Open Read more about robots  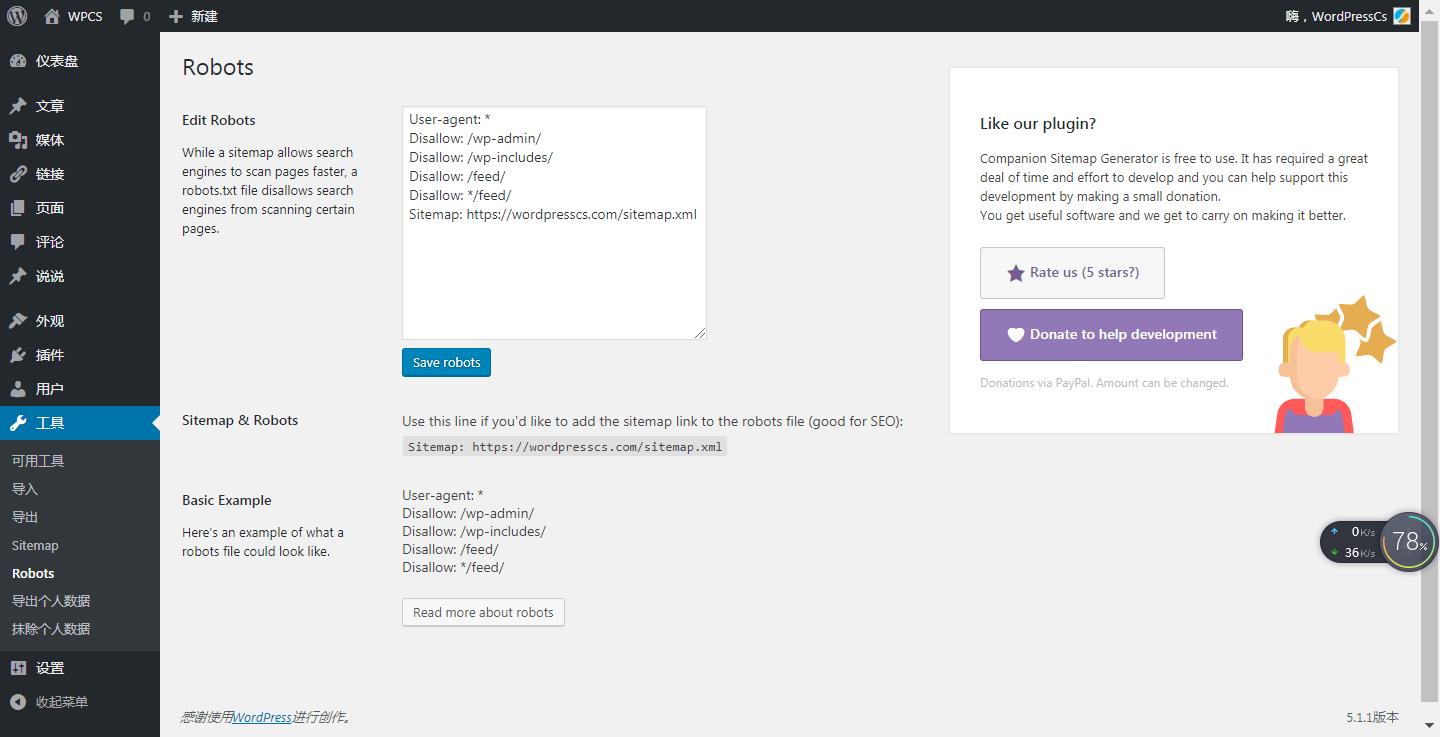[x=483, y=612]
